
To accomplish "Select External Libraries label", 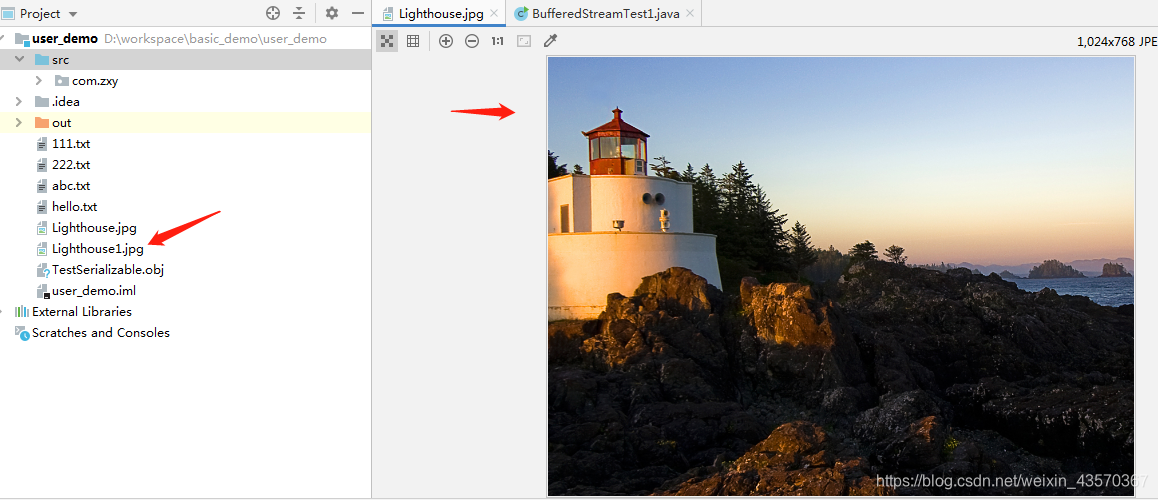I will click(x=82, y=312).
